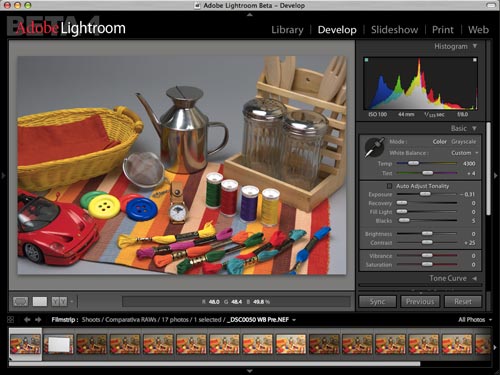This screenshot has width=500, height=375.
Task: Toggle the shadow clipping indicator in histogram
Action: (366, 60)
